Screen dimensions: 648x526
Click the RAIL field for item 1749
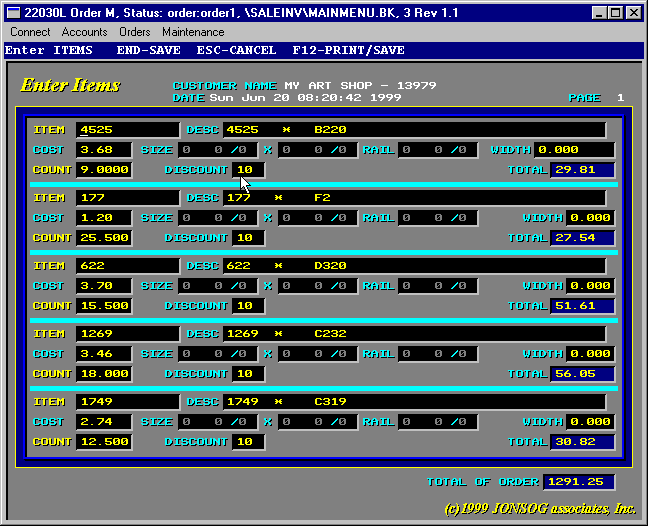(x=438, y=422)
